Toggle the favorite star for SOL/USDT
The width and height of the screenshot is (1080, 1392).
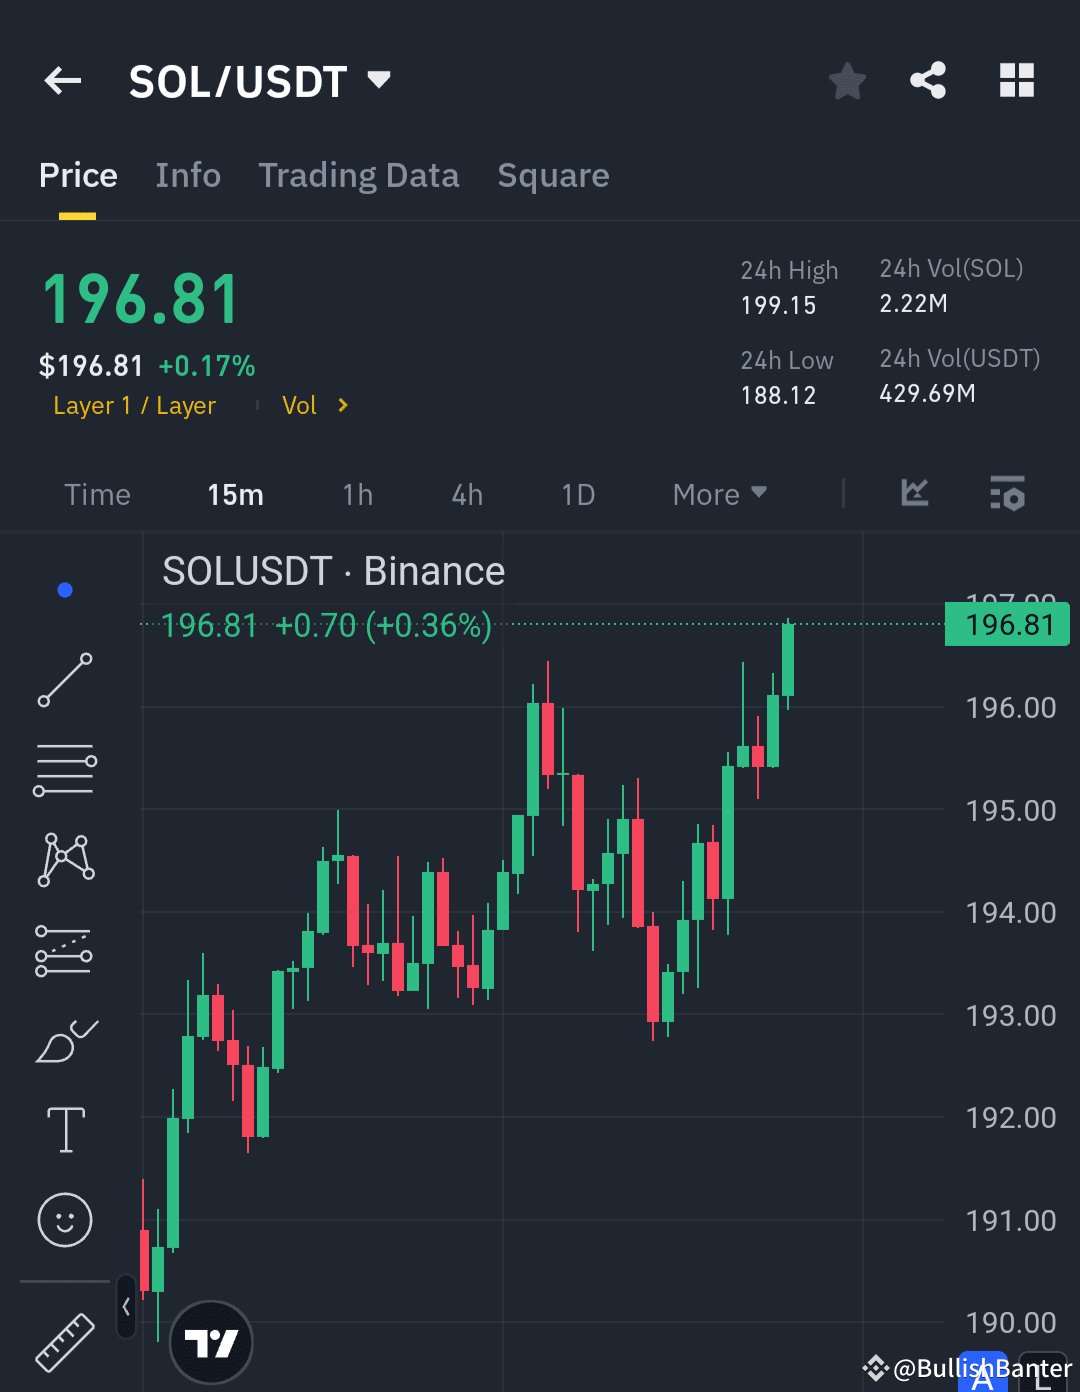pyautogui.click(x=847, y=82)
